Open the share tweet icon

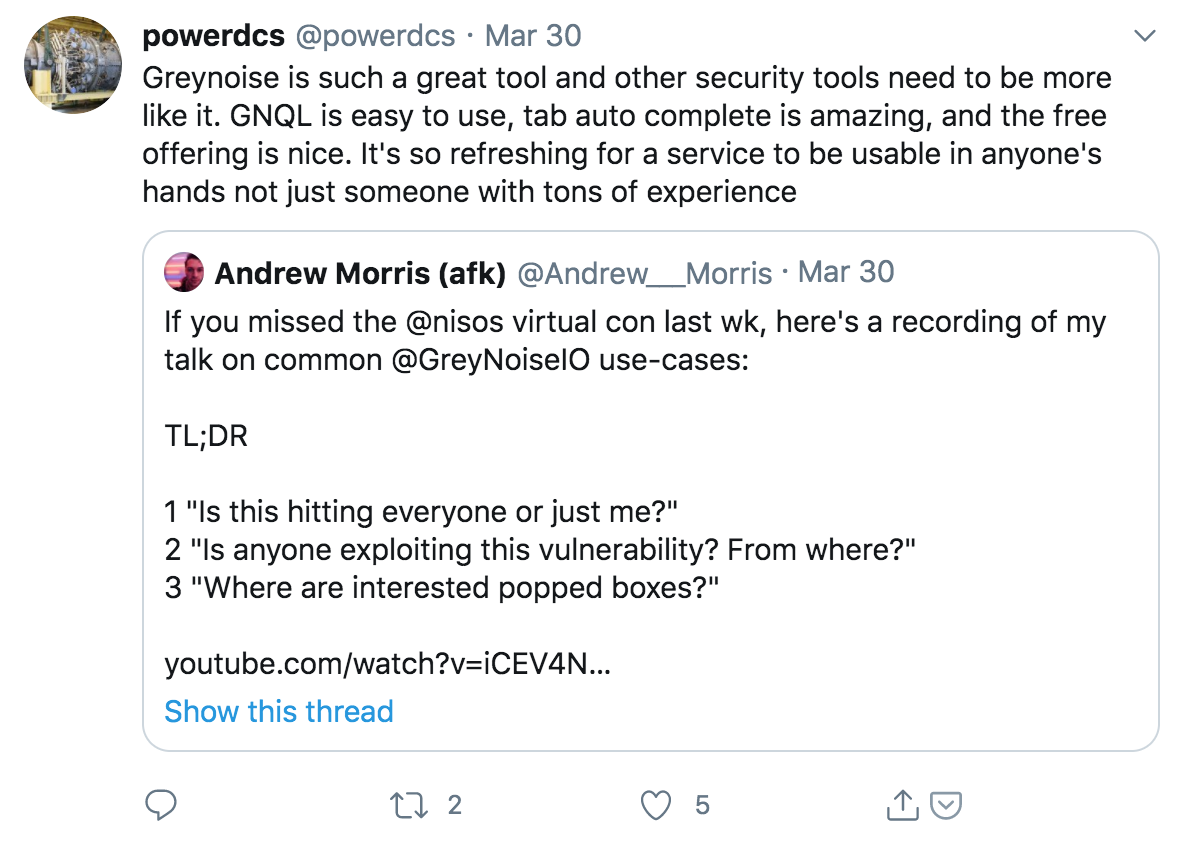[902, 804]
